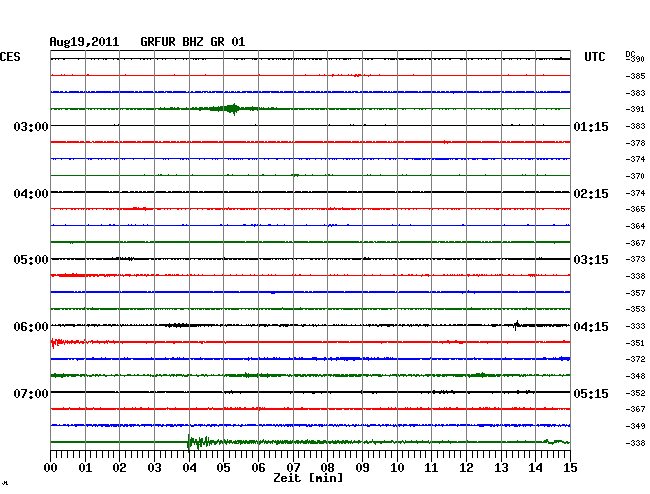Select minute tick label 09
The image size is (650, 494).
362,468
